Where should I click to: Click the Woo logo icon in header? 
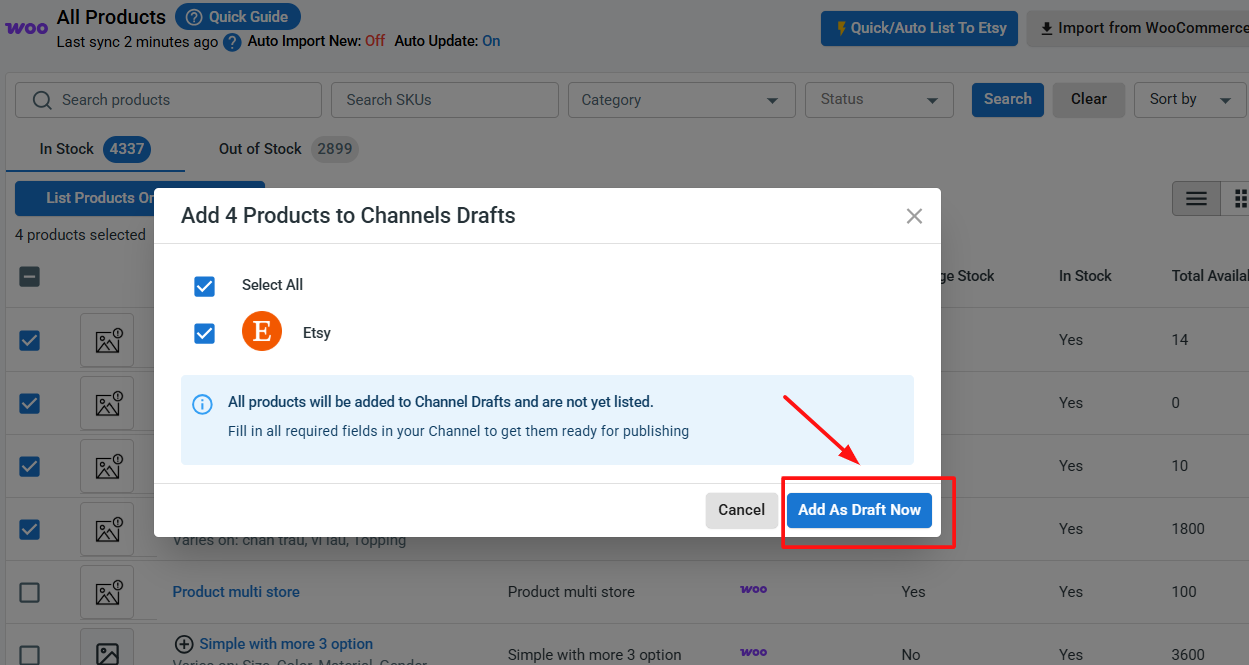pos(26,28)
